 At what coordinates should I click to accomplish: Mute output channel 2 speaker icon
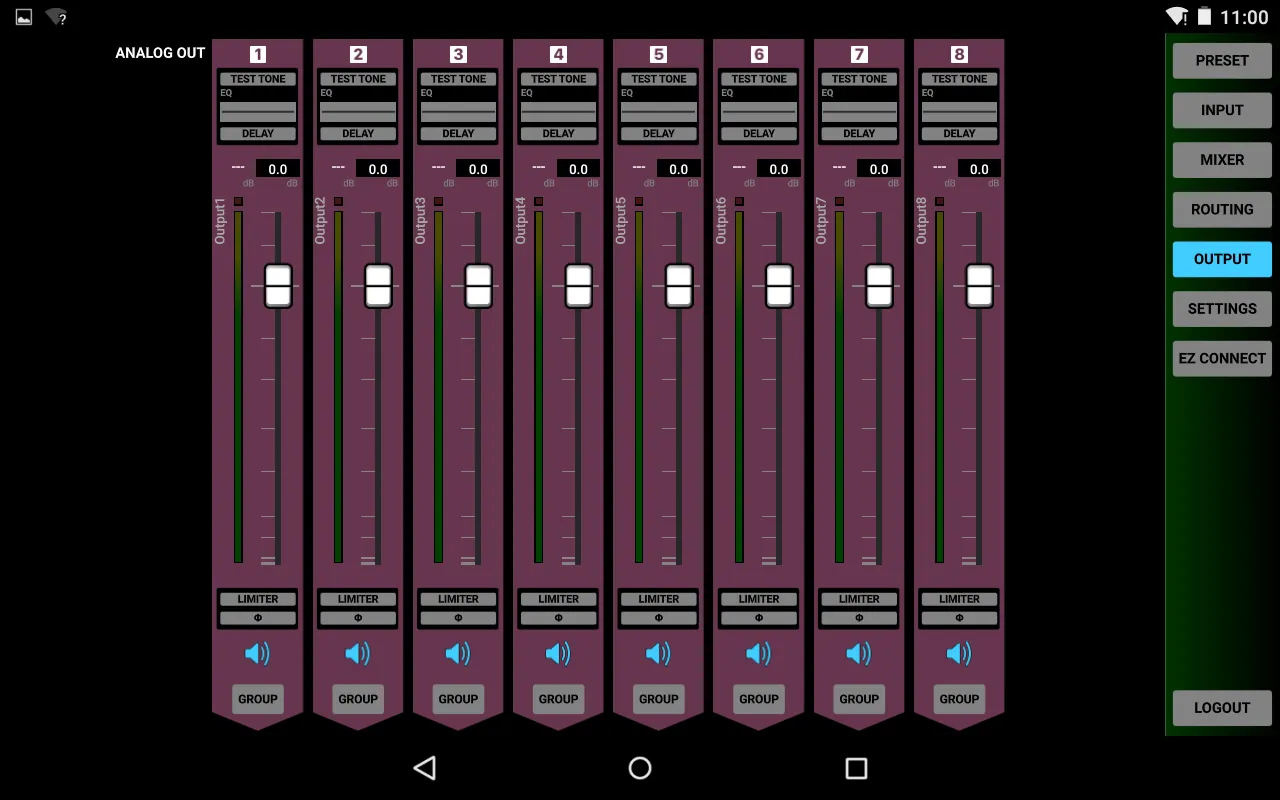click(x=357, y=654)
